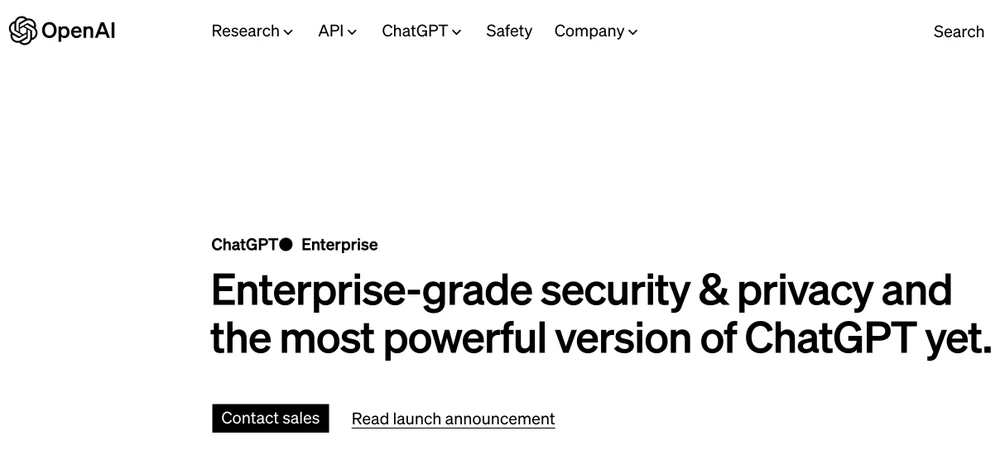Open the Company menu

coord(589,31)
